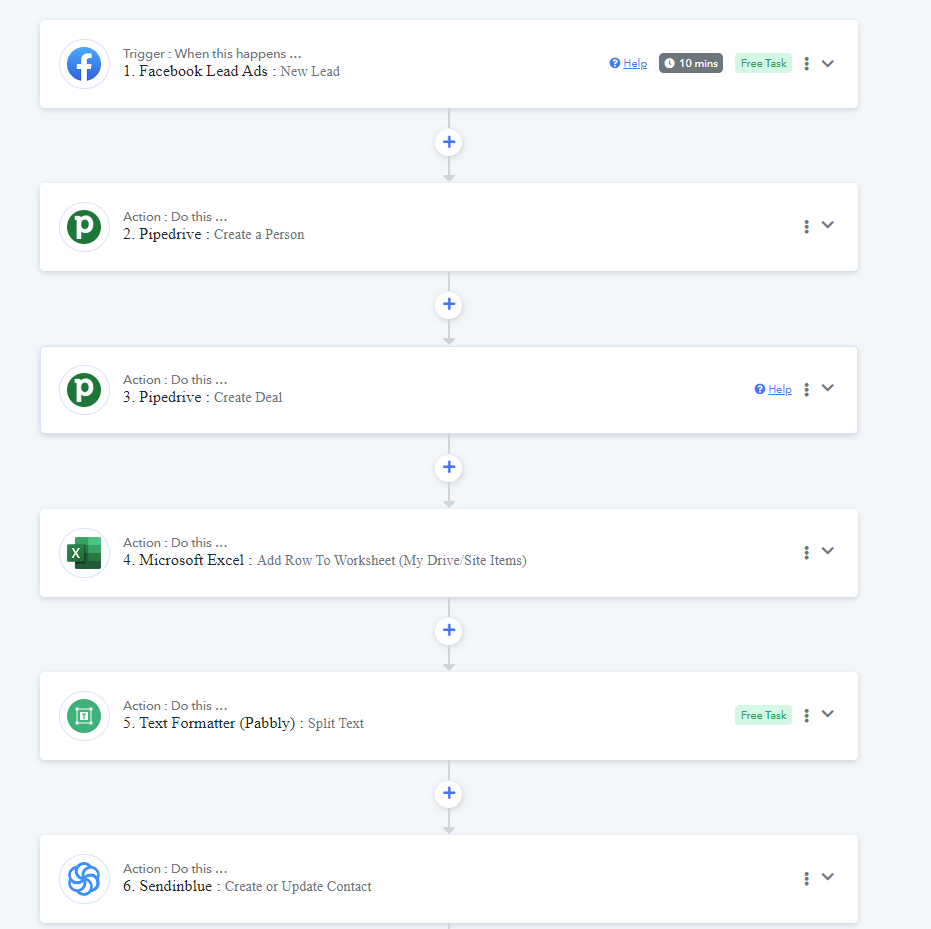Open the three-dot menu for Sendinblue step
931x929 pixels.
[806, 878]
